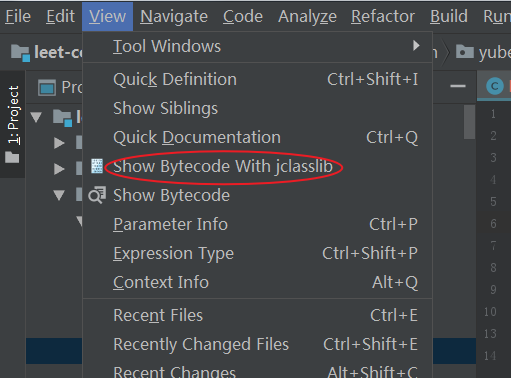This screenshot has width=511, height=378.
Task: Click the class file tab icon
Action: click(x=495, y=86)
